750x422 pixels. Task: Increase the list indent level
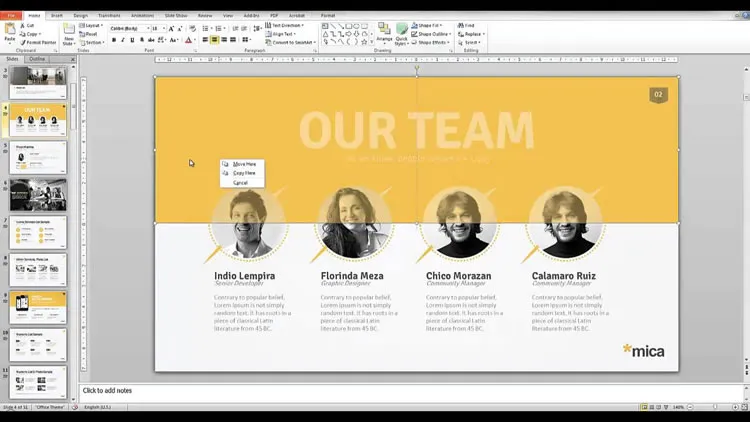[244, 29]
